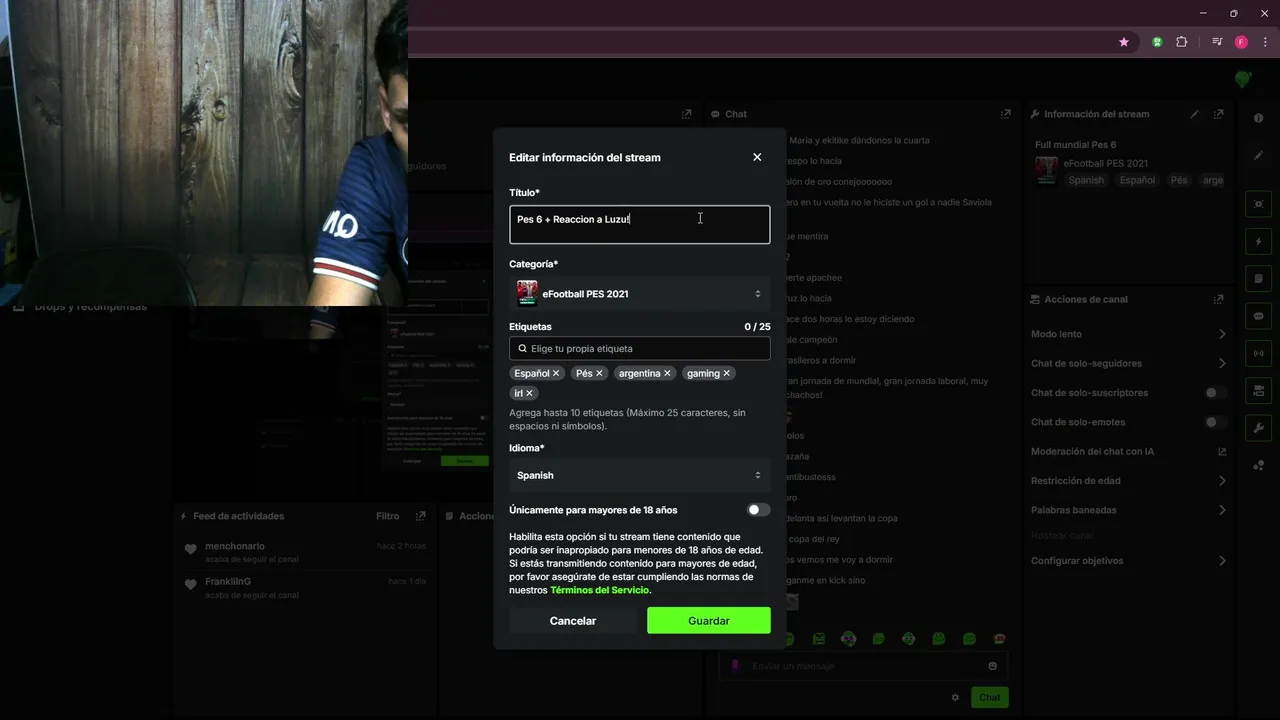Remove the irl tag
Viewport: 1280px width, 720px height.
pos(529,393)
